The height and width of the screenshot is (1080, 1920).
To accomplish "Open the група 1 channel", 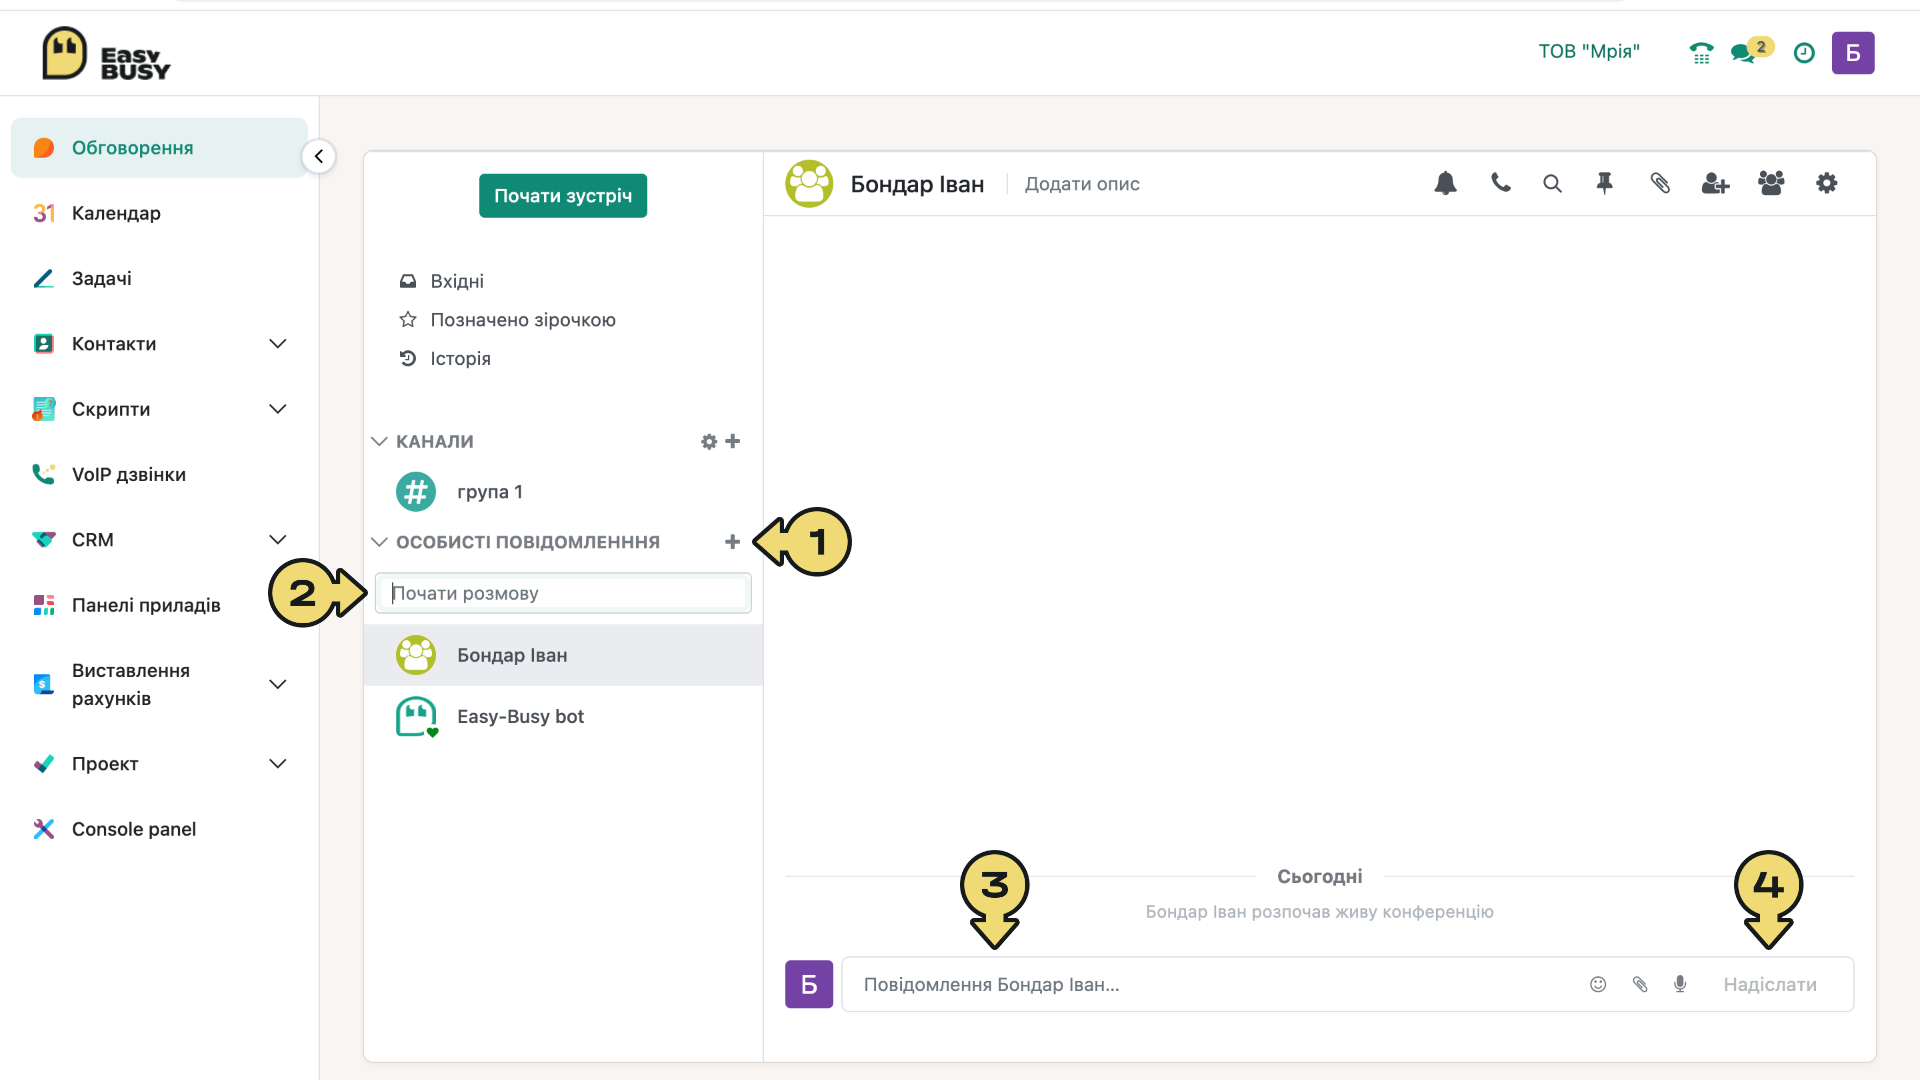I will [x=563, y=492].
